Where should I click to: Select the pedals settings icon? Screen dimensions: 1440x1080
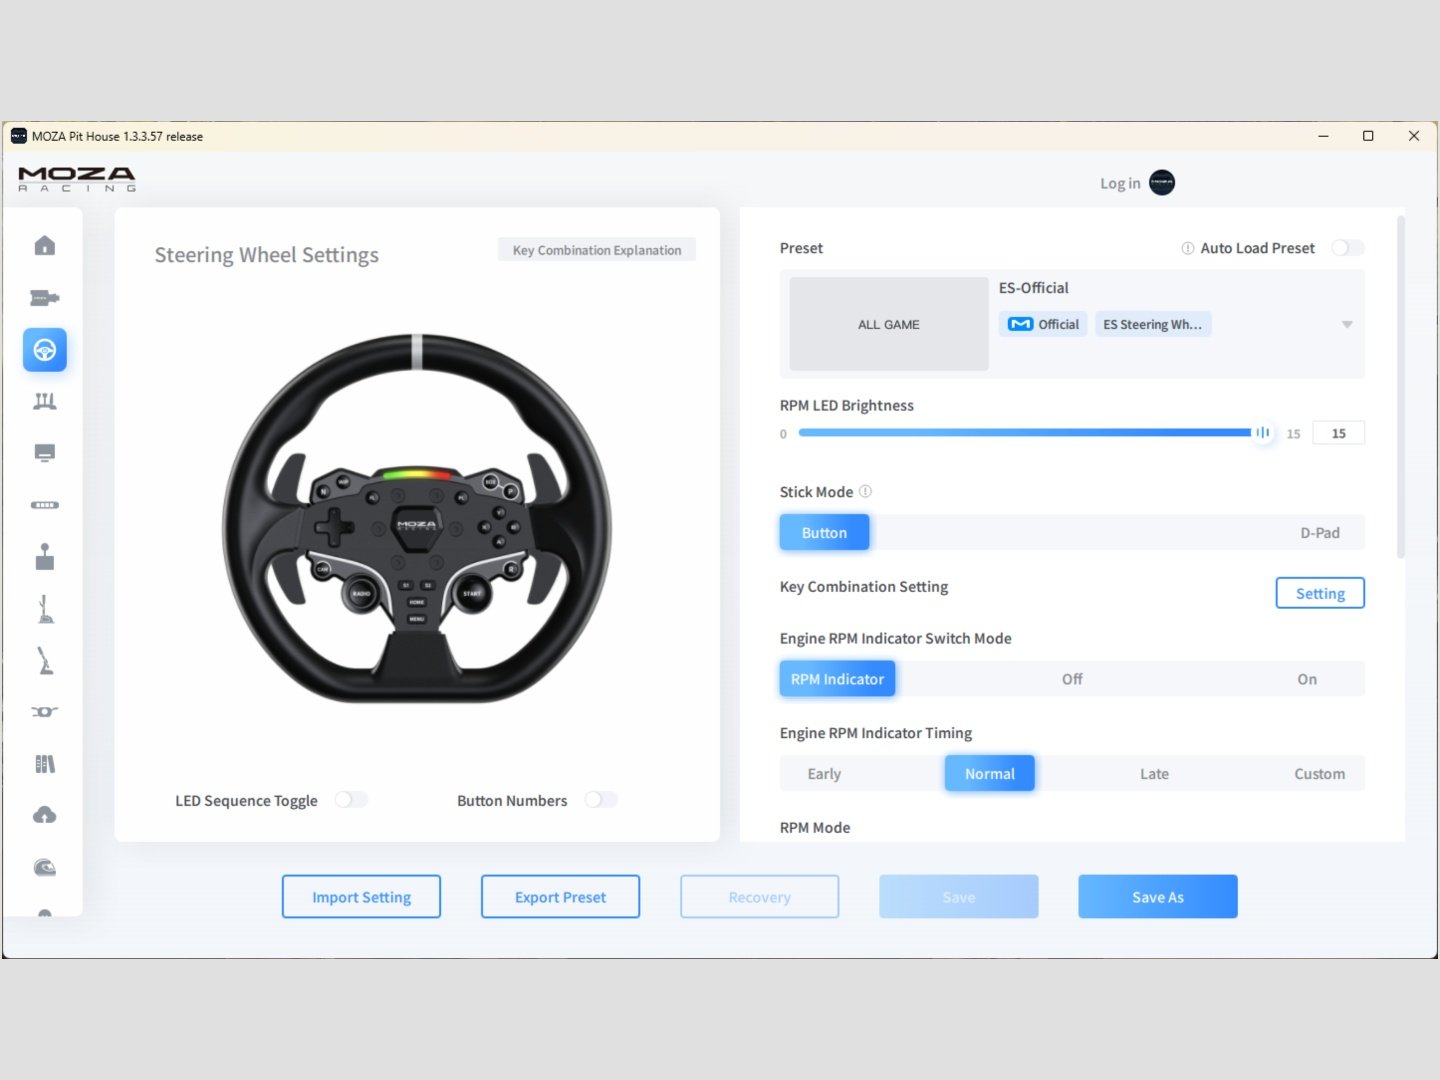[x=45, y=402]
